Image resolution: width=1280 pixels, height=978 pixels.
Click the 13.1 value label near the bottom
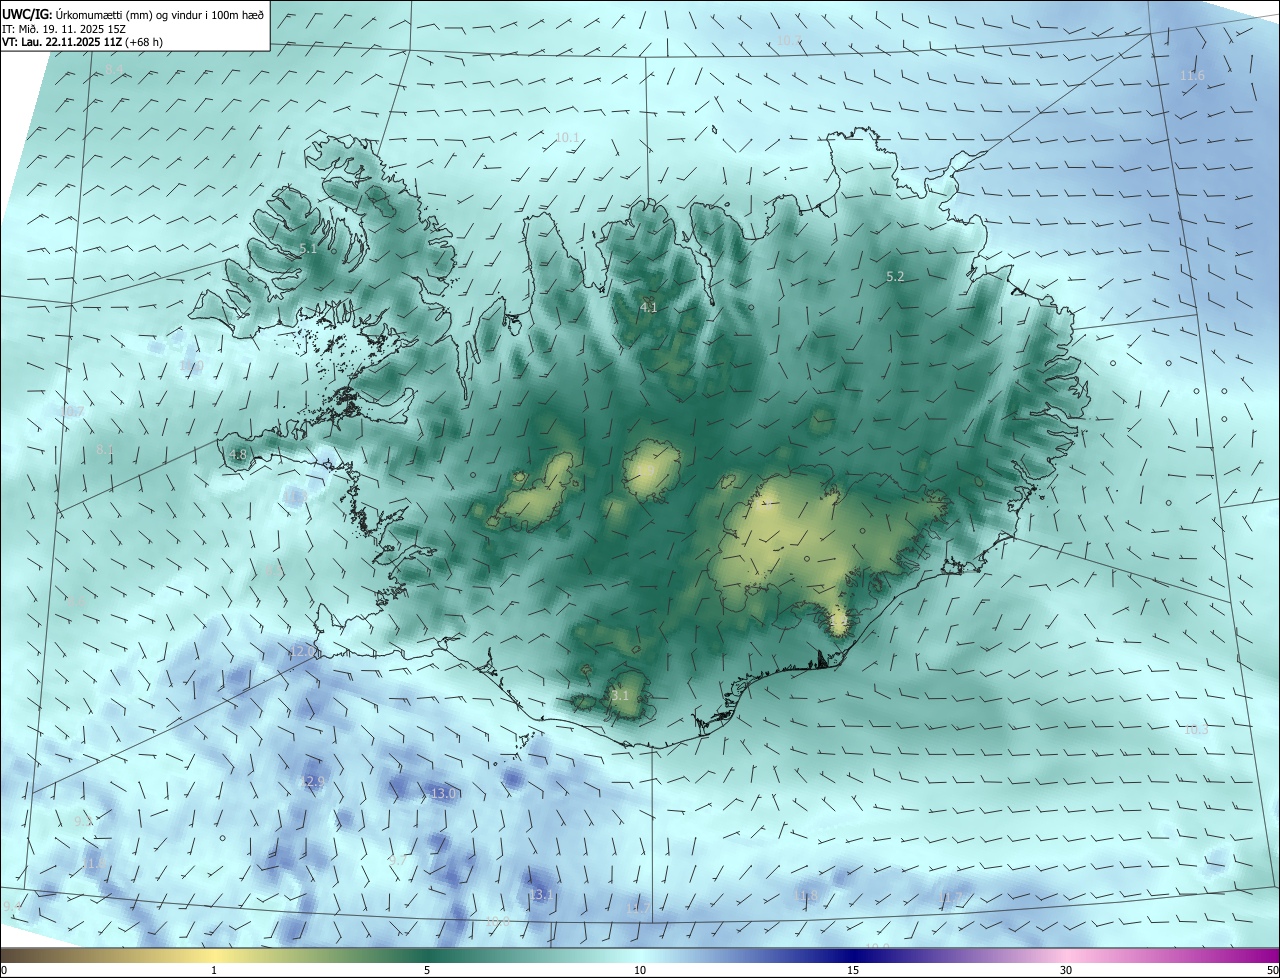[x=541, y=895]
